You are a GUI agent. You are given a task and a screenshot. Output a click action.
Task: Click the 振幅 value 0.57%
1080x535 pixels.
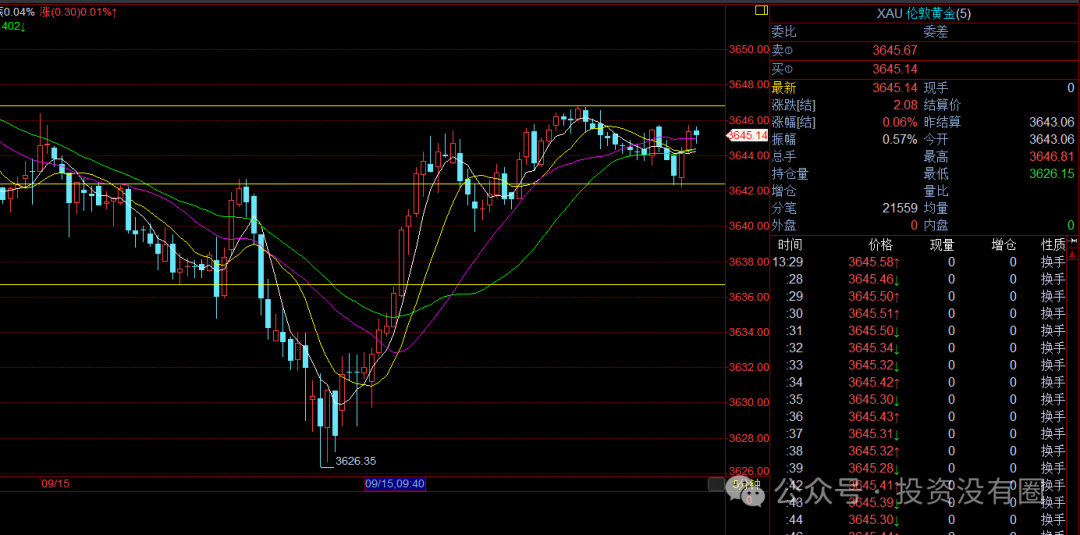coord(900,140)
